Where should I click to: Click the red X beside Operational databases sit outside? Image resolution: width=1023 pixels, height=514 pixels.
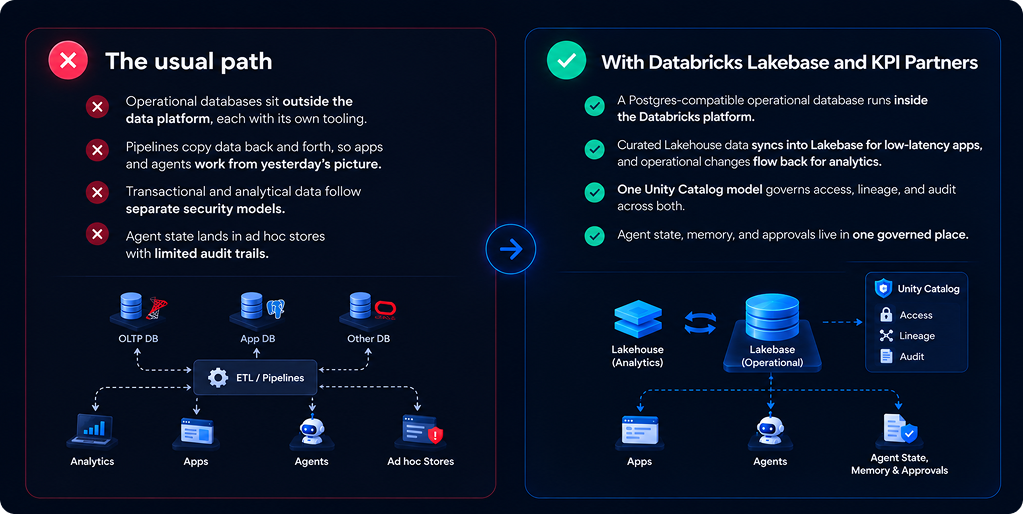(x=97, y=106)
